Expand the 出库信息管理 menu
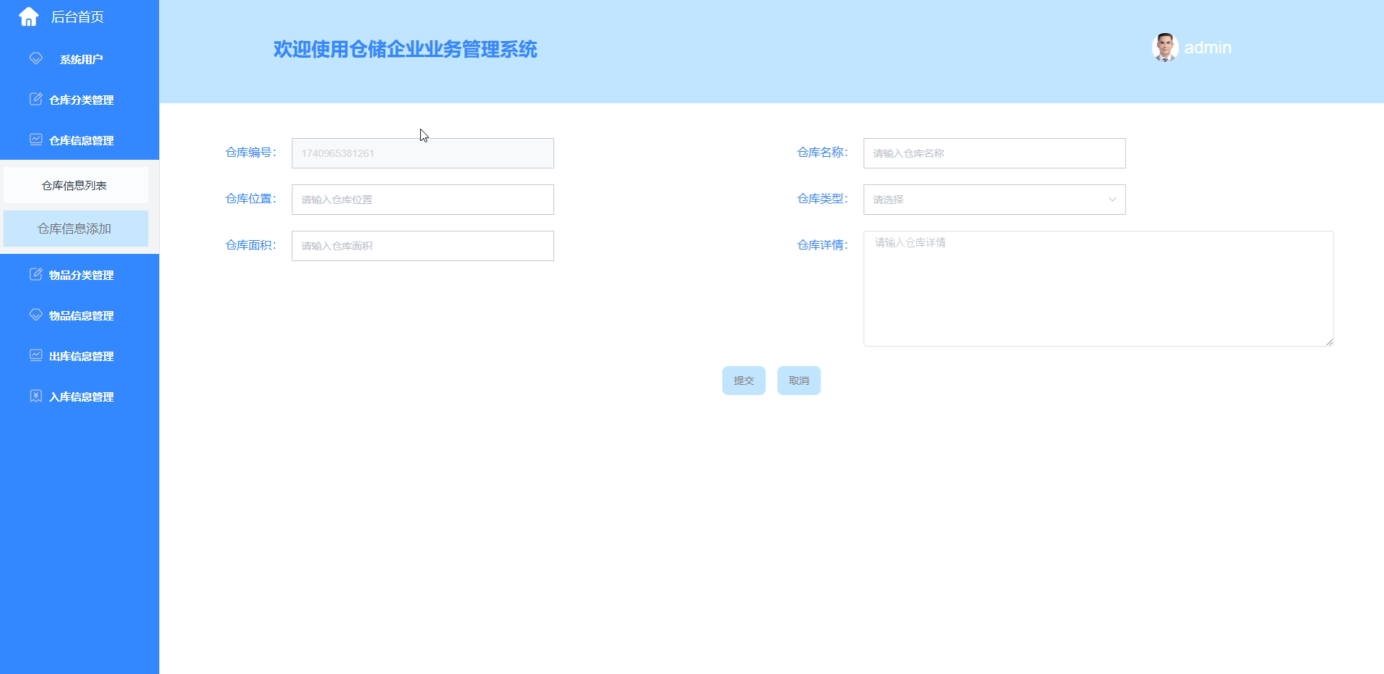 click(x=79, y=356)
